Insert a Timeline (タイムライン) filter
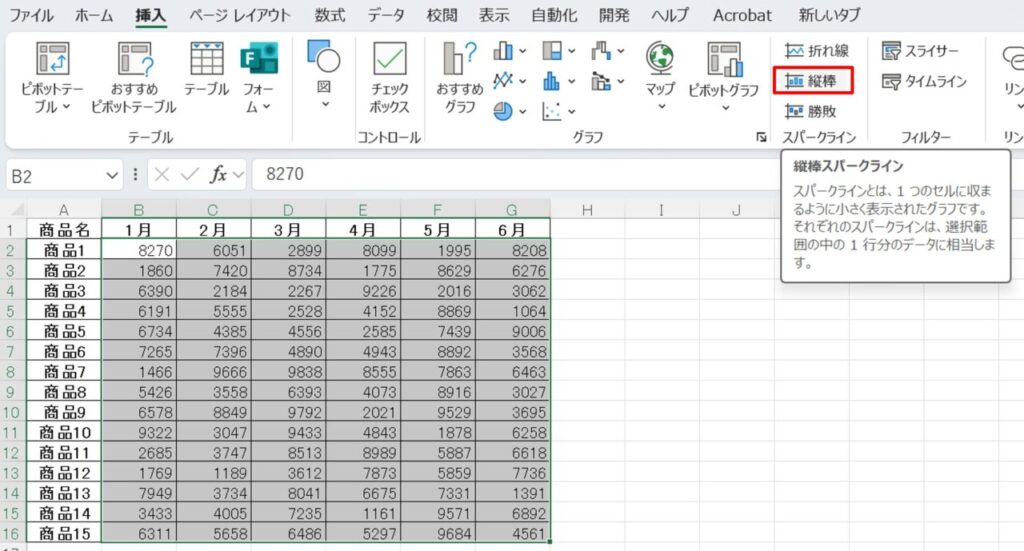The width and height of the screenshot is (1024, 551). [924, 81]
